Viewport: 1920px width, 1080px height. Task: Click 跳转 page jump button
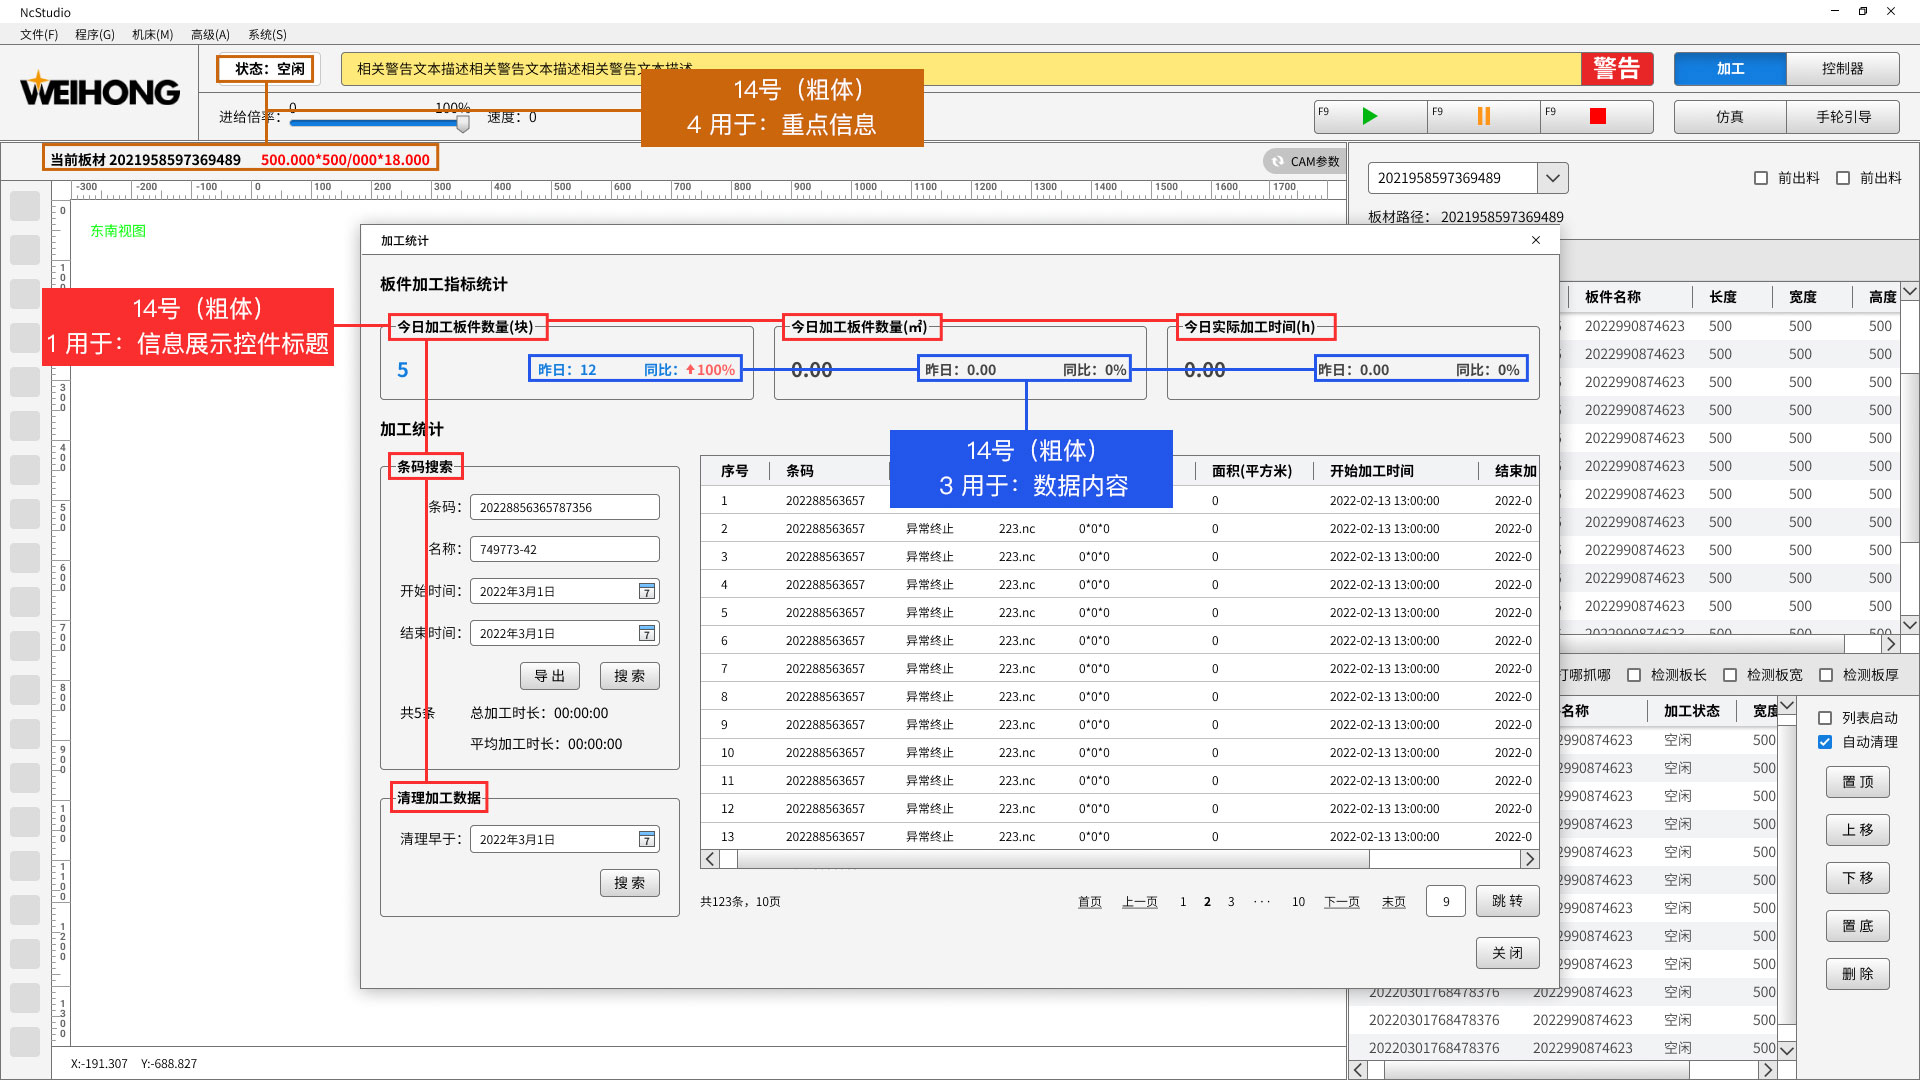click(x=1508, y=901)
